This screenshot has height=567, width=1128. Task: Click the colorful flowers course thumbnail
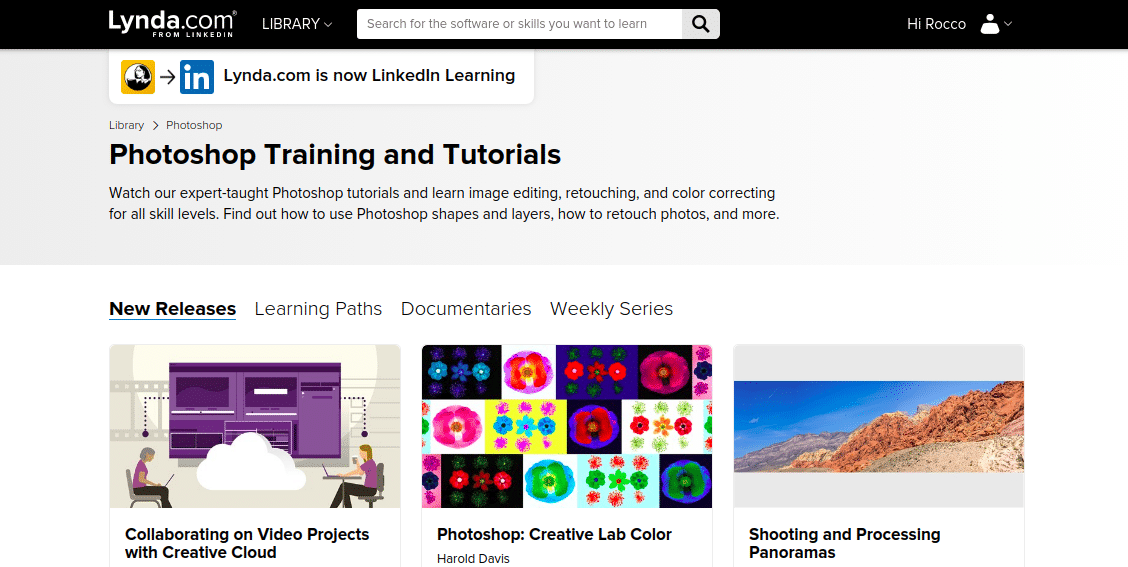tap(567, 426)
